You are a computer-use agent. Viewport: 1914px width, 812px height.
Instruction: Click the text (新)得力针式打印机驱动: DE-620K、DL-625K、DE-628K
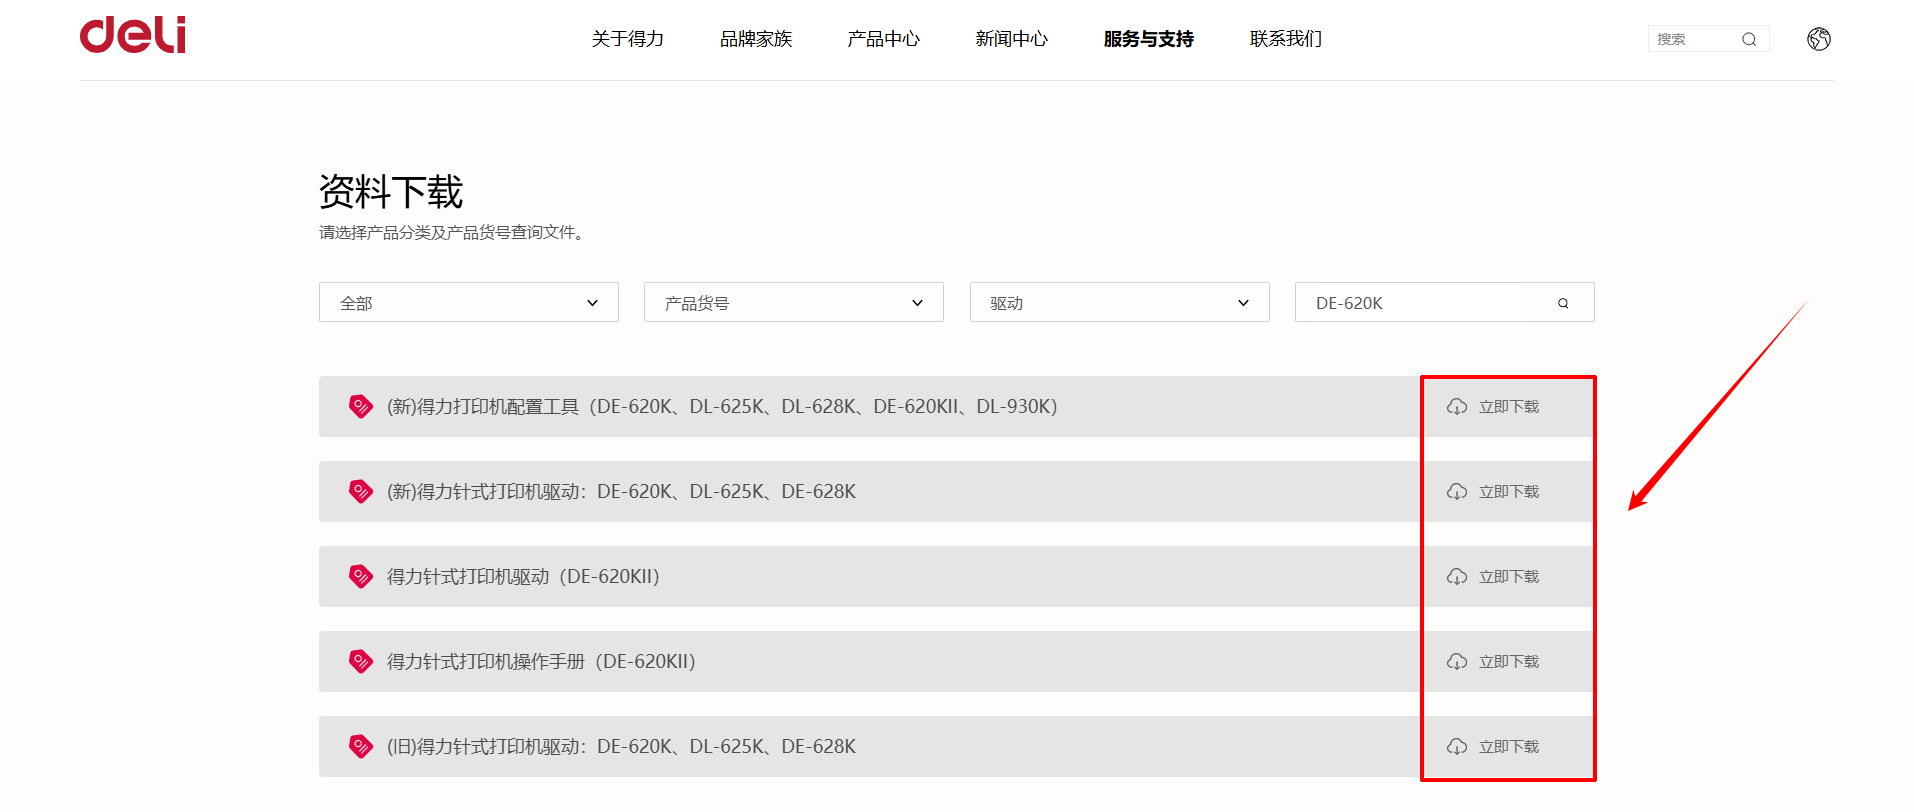point(621,491)
